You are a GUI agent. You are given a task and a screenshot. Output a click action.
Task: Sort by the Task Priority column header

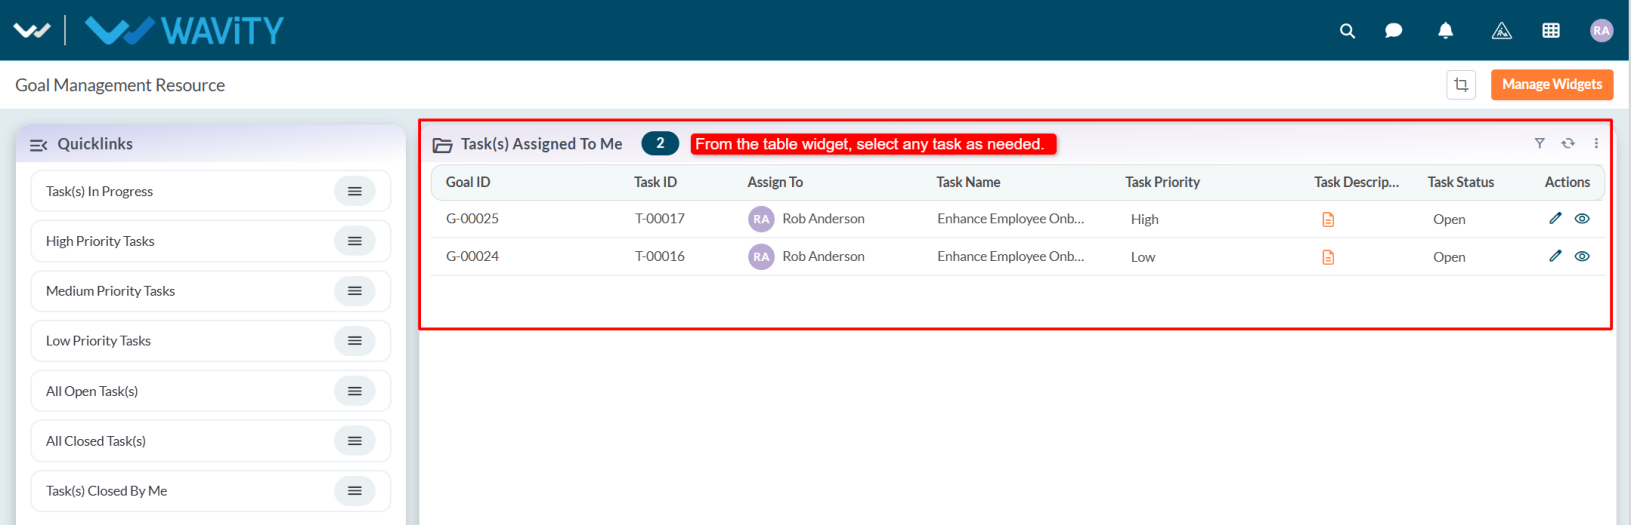[x=1162, y=182]
